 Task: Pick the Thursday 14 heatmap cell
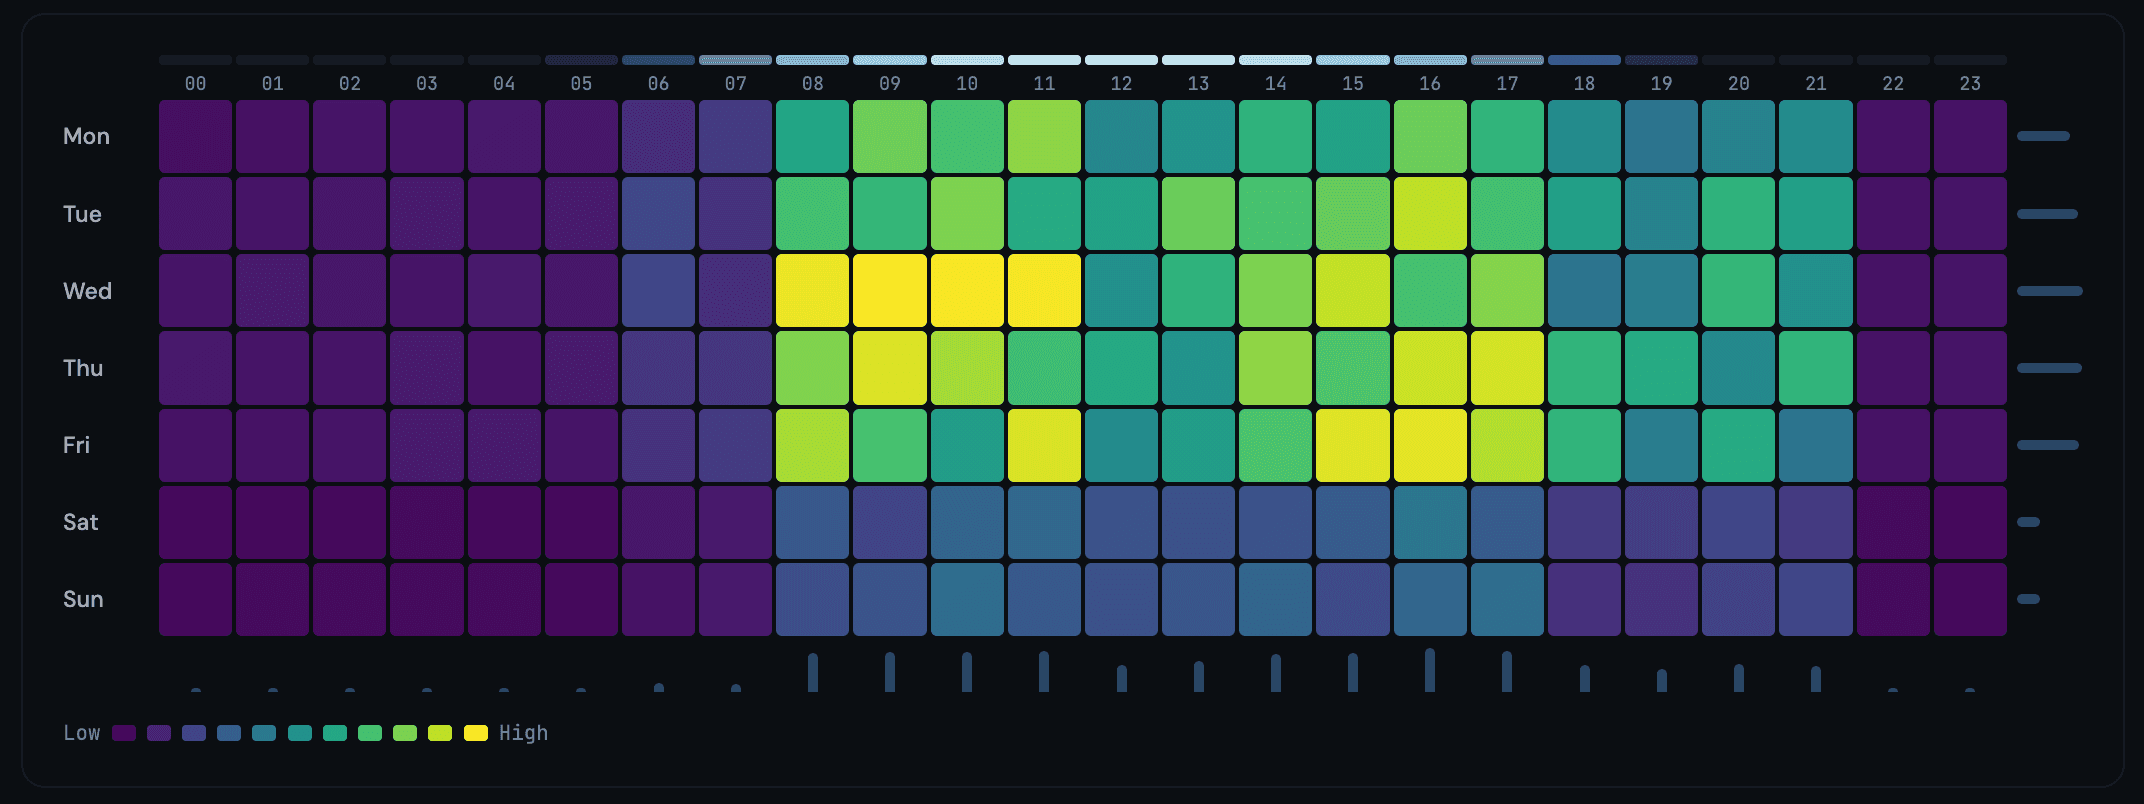click(1276, 368)
